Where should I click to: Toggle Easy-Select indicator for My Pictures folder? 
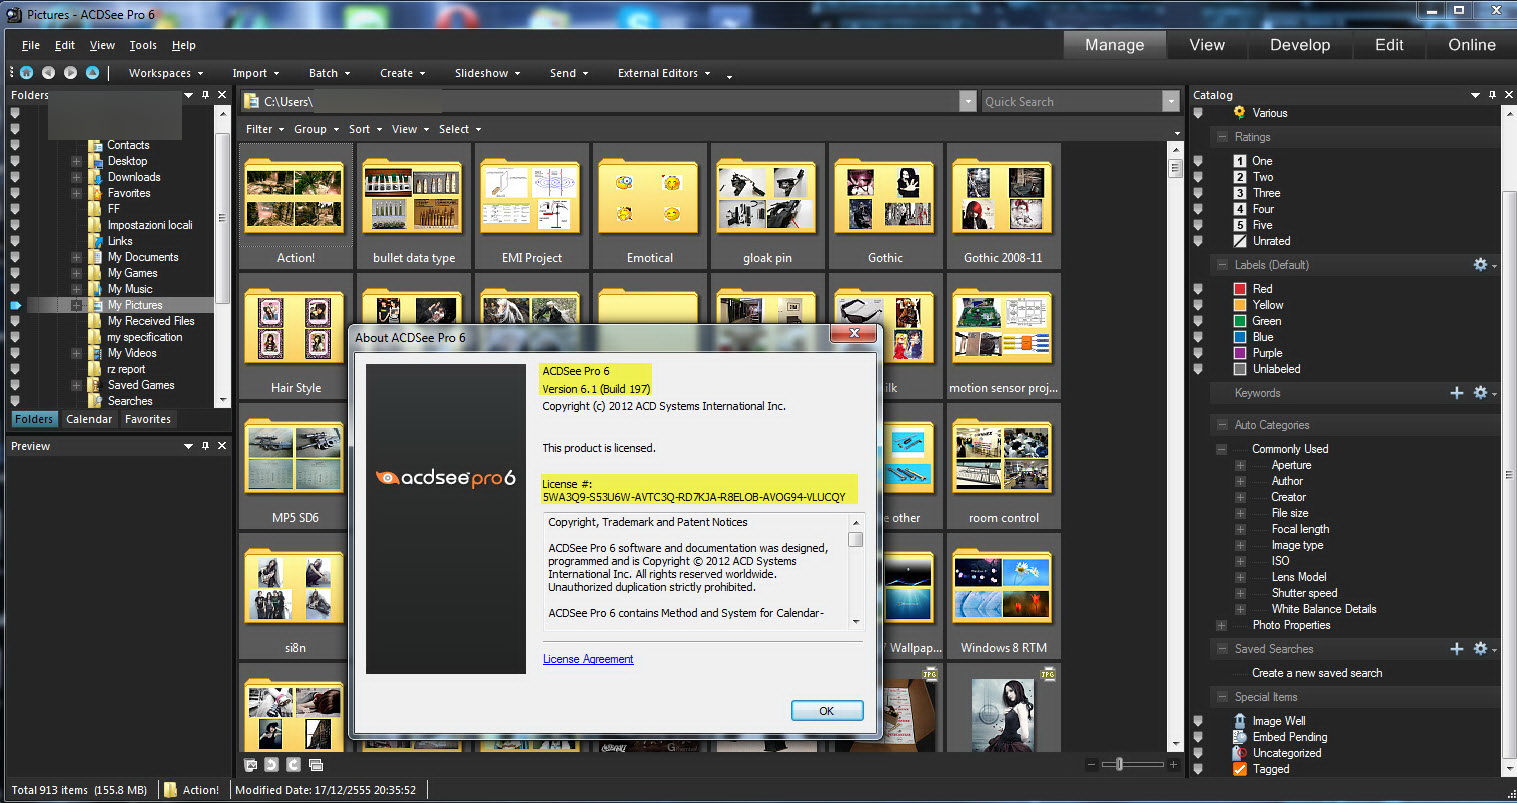15,305
